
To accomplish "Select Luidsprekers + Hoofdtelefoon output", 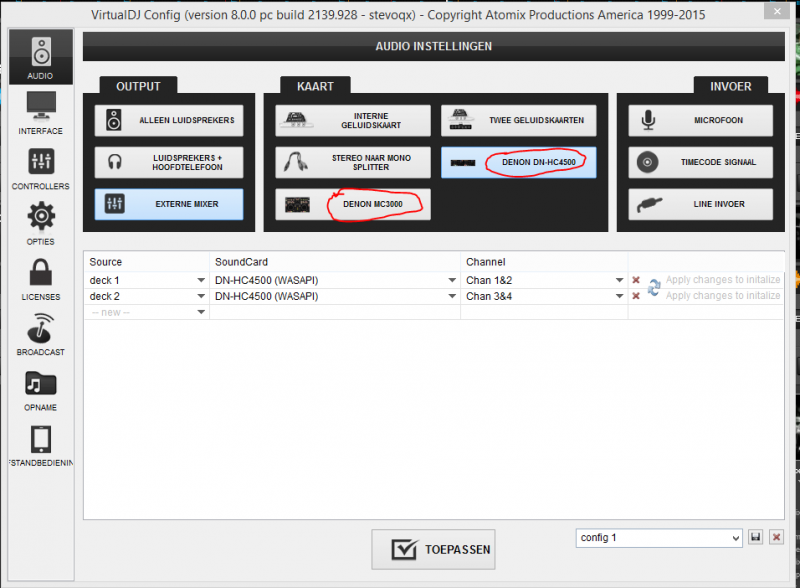I will (x=169, y=162).
